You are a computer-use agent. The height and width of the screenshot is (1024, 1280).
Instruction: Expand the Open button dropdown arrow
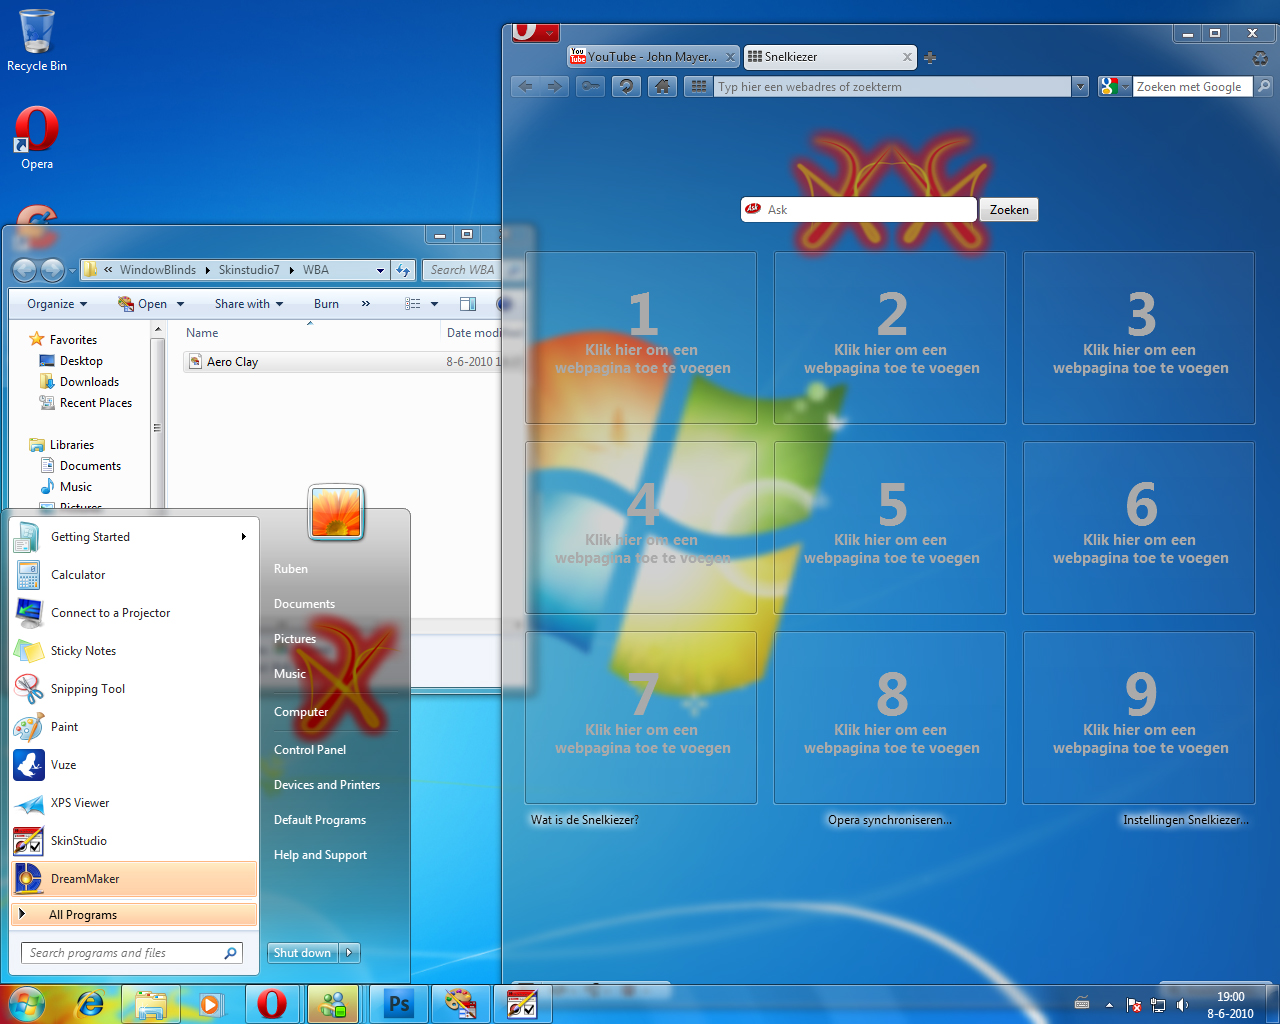click(x=180, y=304)
